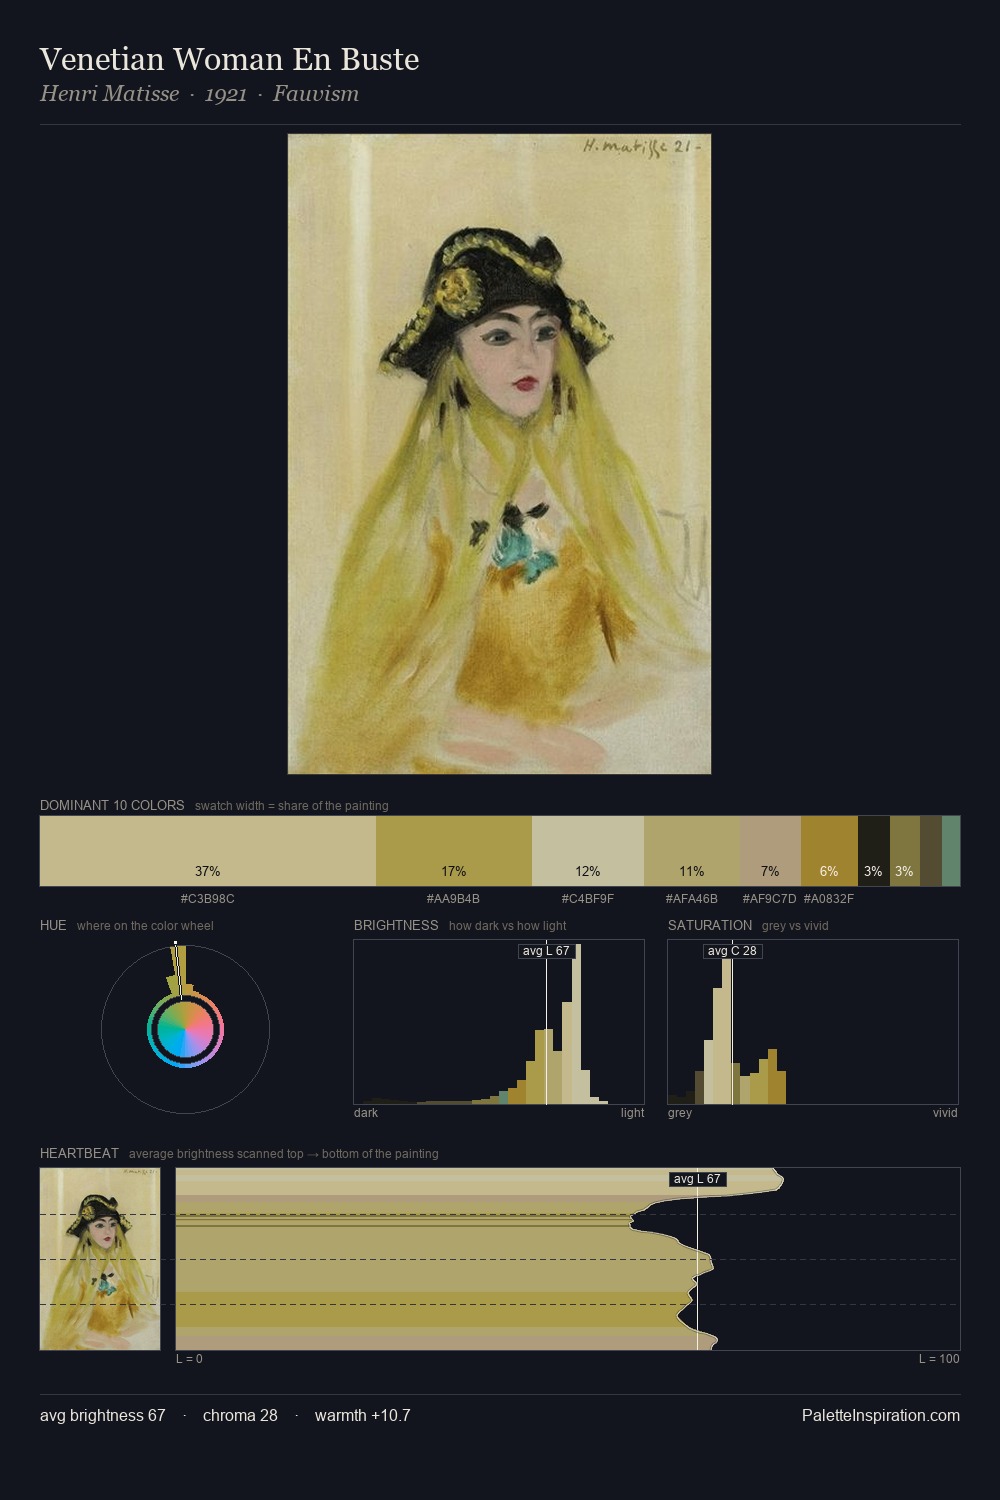Click the main painting image
The image size is (1000, 1500).
click(x=499, y=454)
